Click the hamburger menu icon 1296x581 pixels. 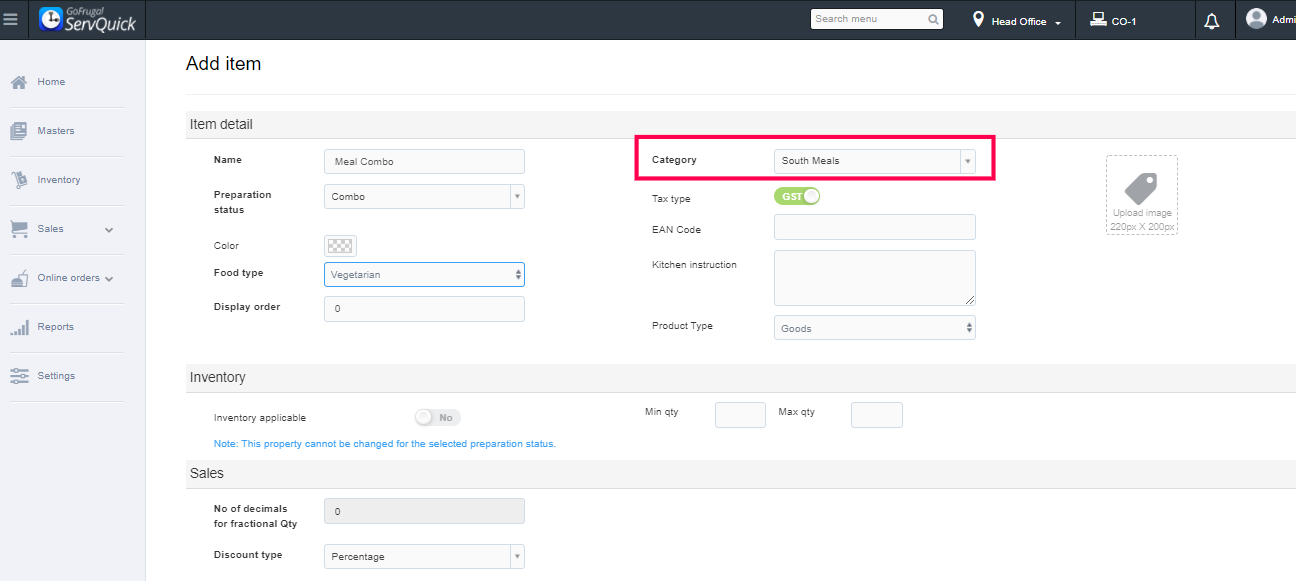[x=11, y=20]
